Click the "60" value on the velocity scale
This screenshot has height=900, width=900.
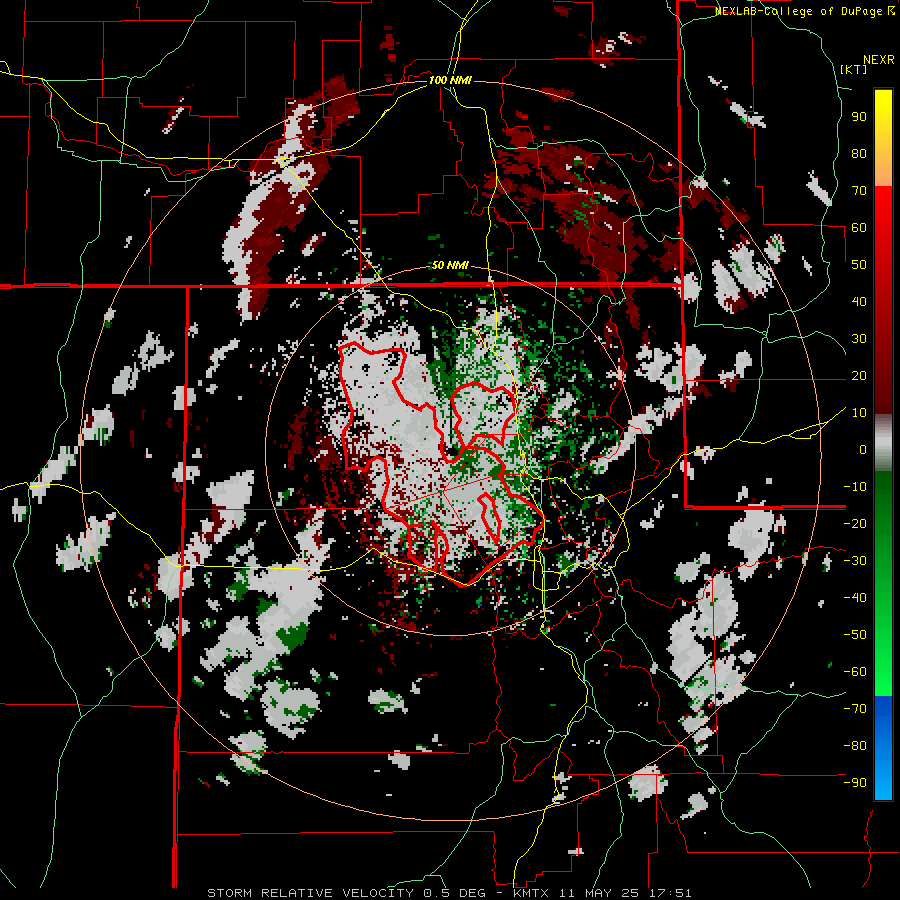pyautogui.click(x=859, y=228)
